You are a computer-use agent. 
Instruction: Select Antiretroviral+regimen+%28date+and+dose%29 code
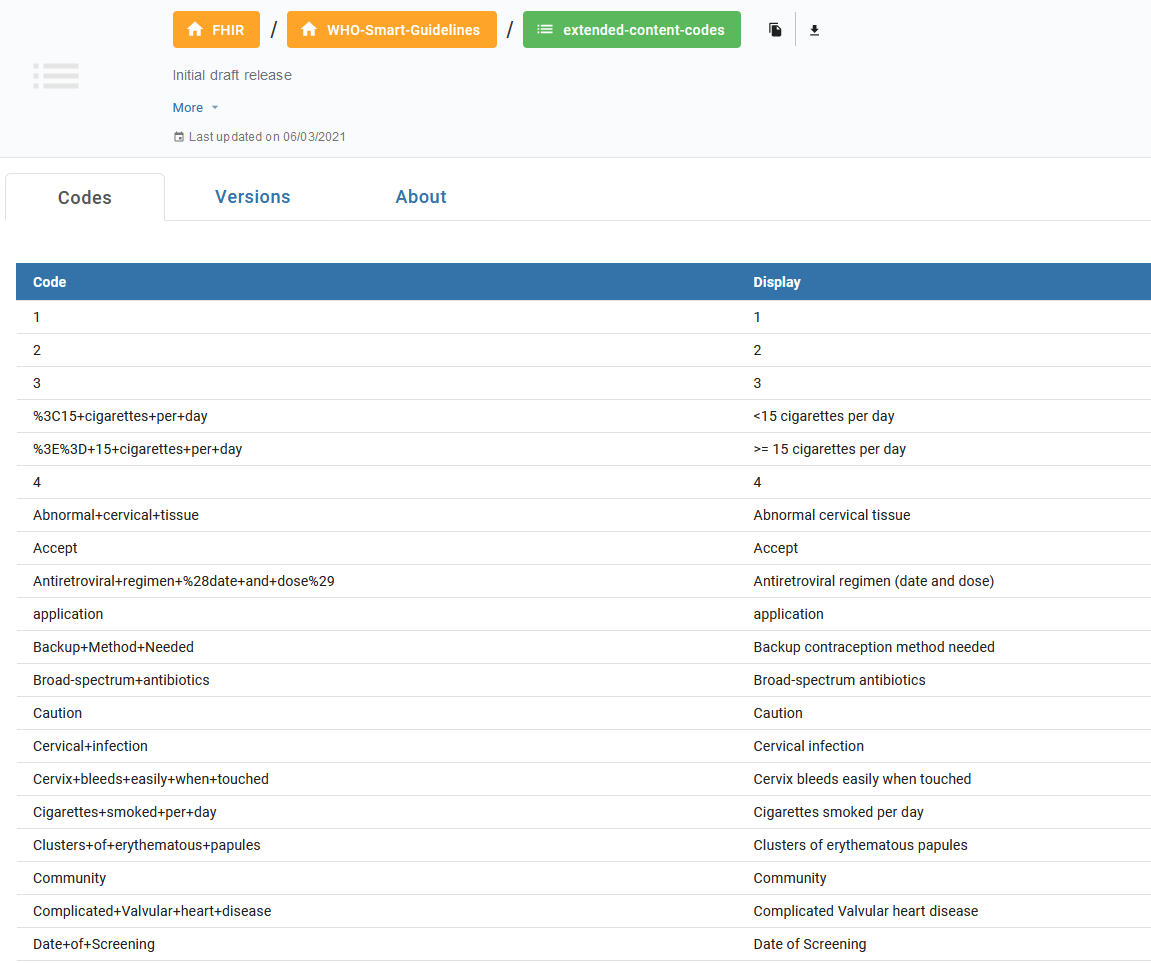tap(184, 581)
